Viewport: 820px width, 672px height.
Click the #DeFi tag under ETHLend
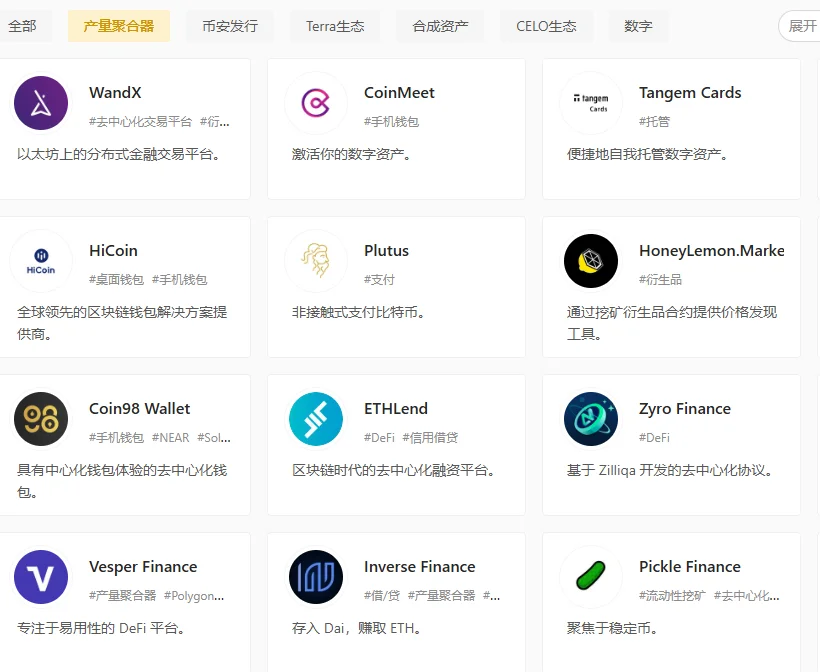coord(380,438)
